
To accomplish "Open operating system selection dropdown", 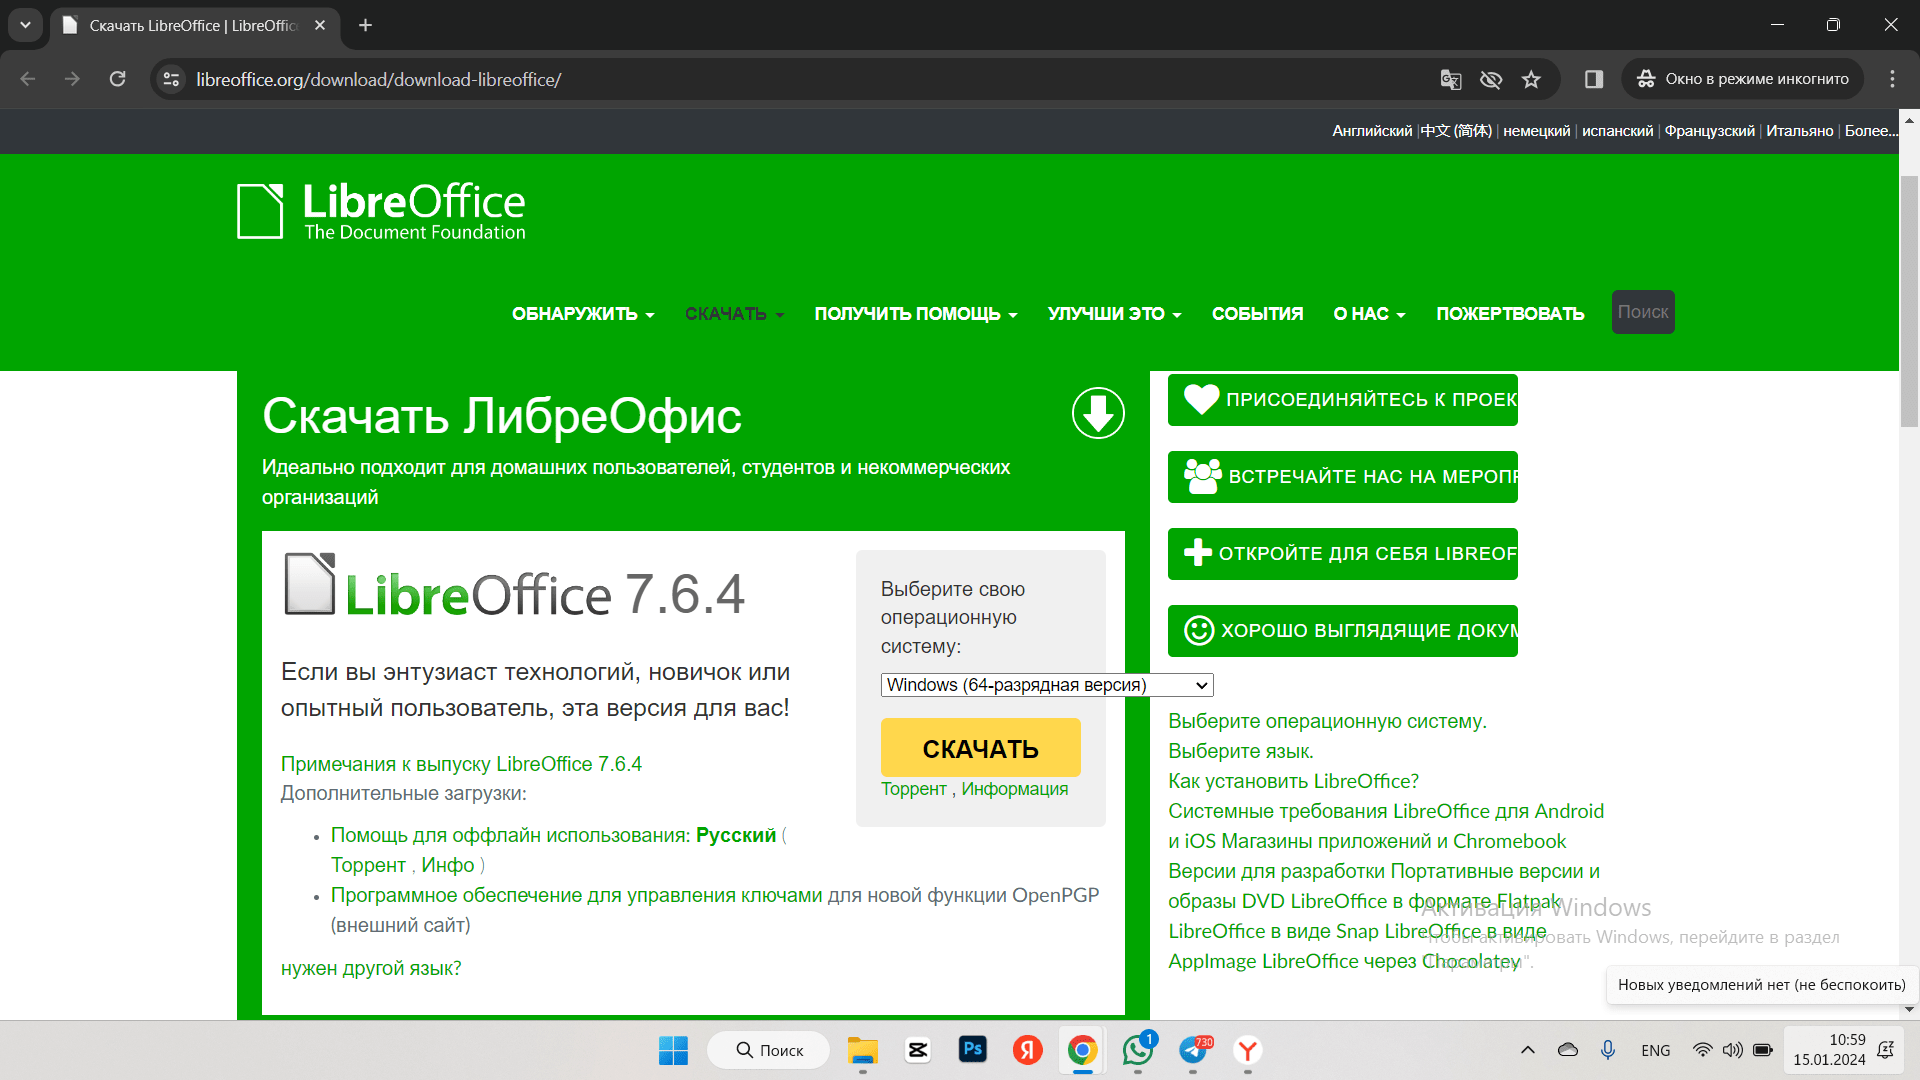I will [1047, 685].
